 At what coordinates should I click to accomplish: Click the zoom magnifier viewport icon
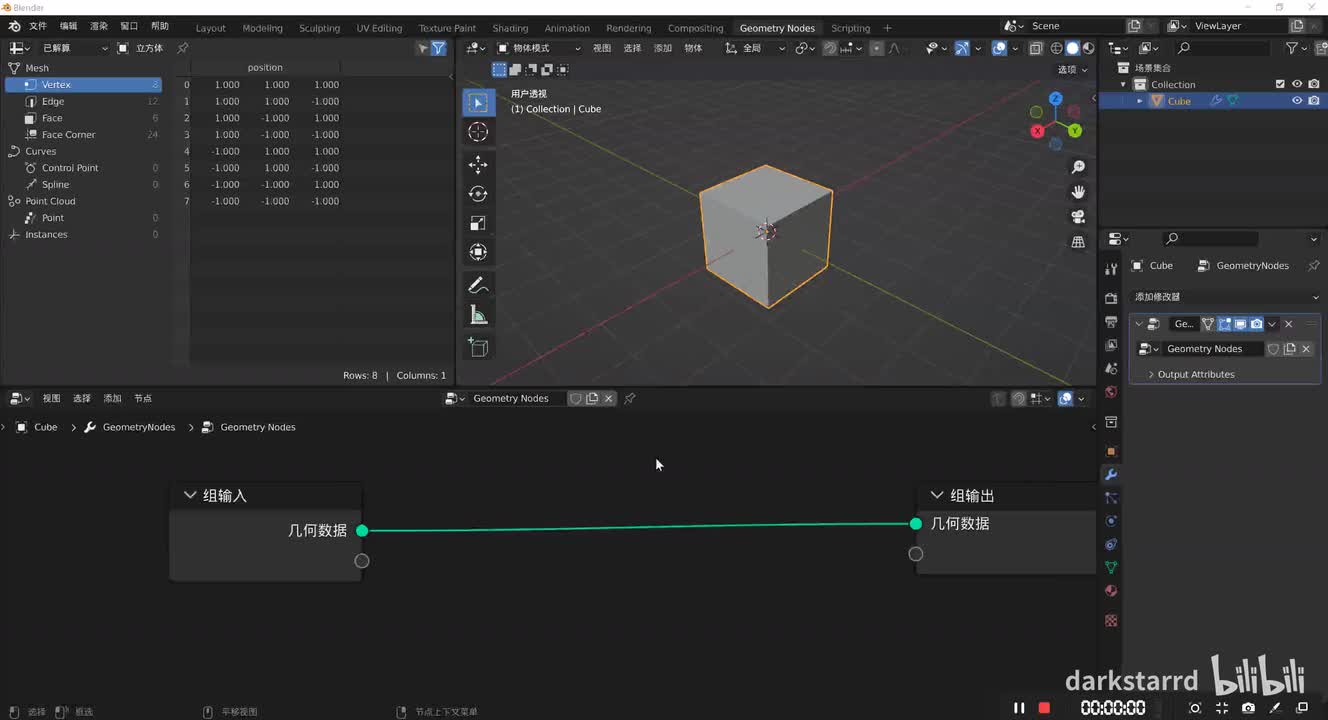1078,167
